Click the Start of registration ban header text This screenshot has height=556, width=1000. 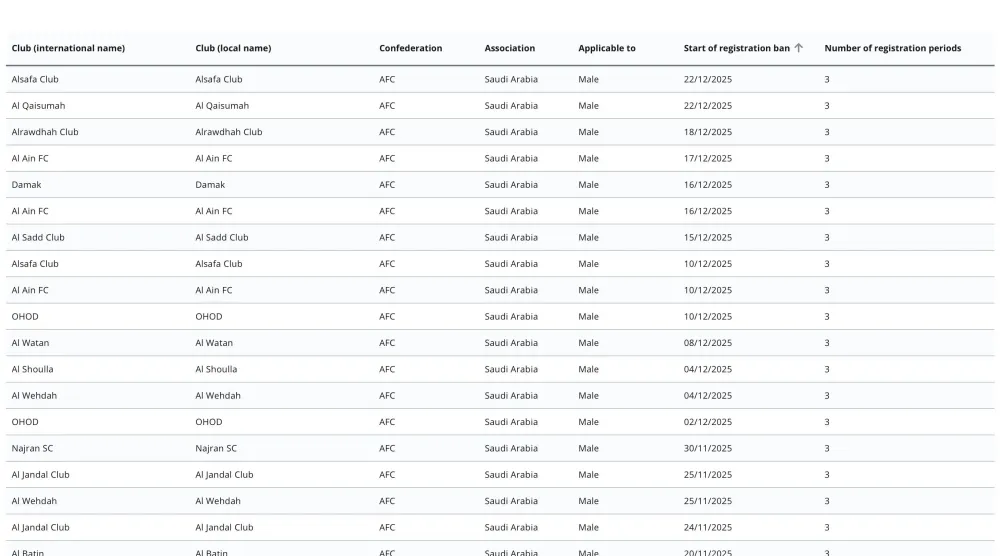(736, 48)
